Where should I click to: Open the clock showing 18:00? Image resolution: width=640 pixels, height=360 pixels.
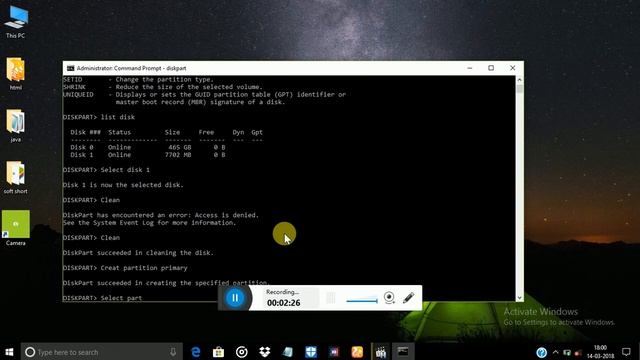pyautogui.click(x=600, y=352)
